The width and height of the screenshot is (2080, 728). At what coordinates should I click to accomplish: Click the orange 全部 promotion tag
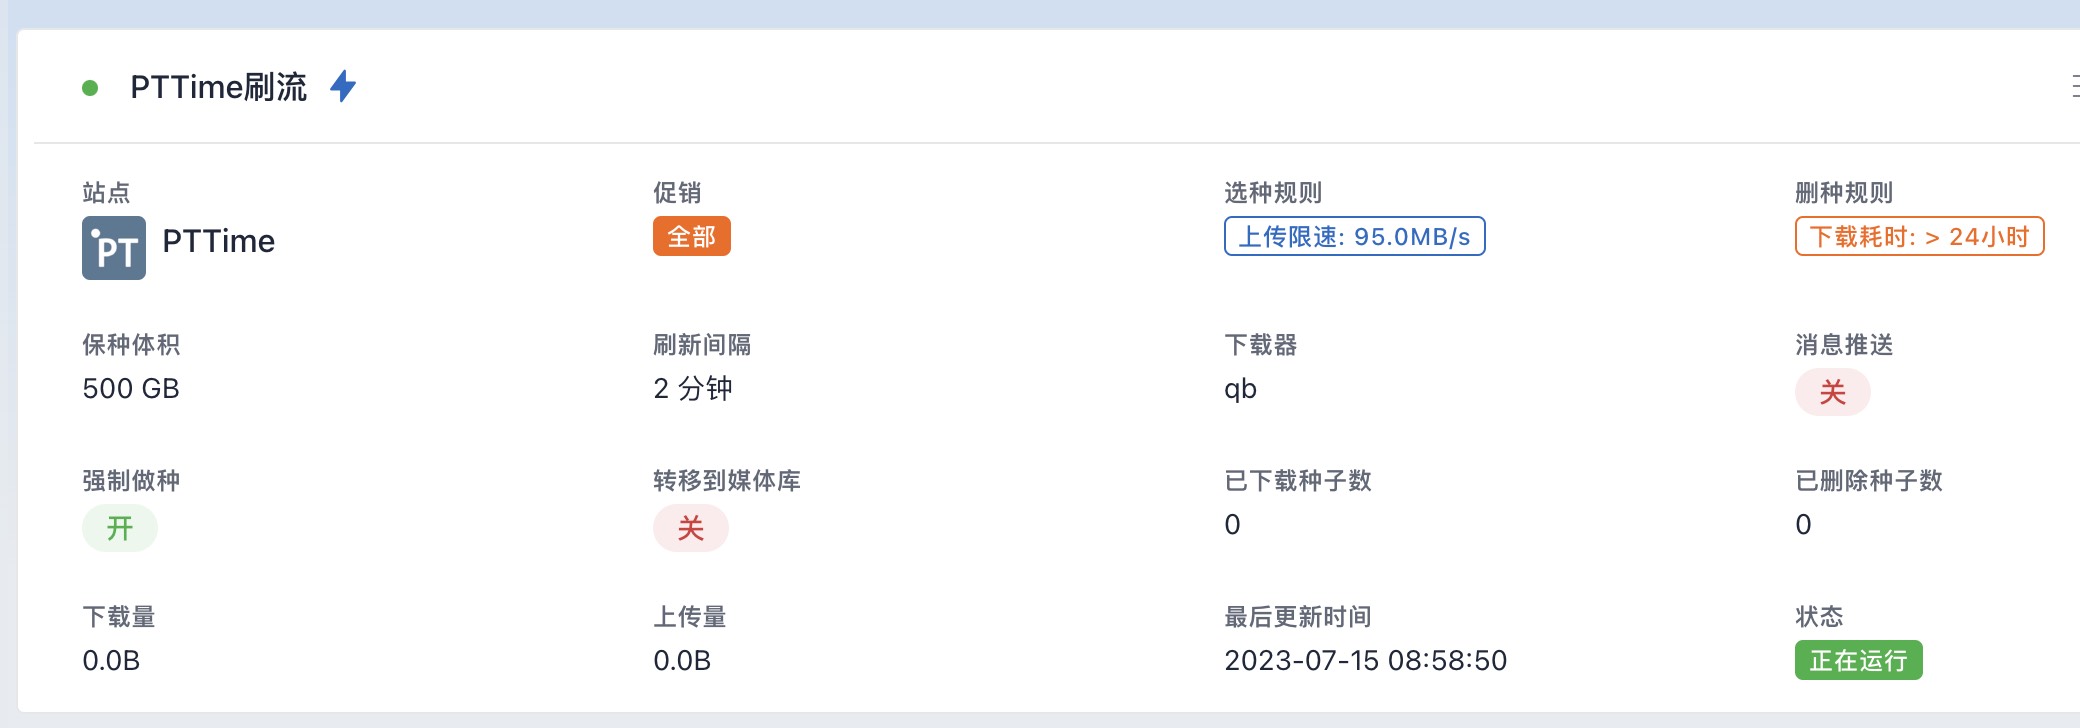click(692, 236)
